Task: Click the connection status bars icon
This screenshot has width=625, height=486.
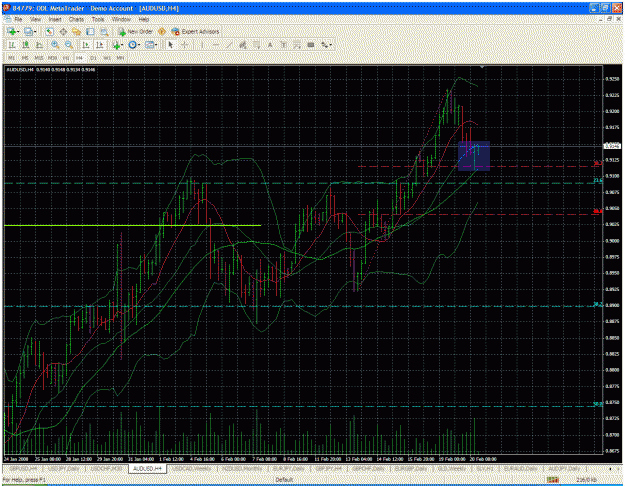Action: coord(552,480)
